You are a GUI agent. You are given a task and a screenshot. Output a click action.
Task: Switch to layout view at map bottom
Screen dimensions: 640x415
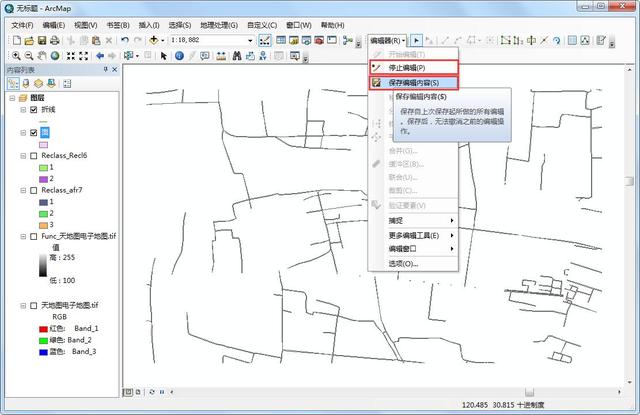coord(138,392)
